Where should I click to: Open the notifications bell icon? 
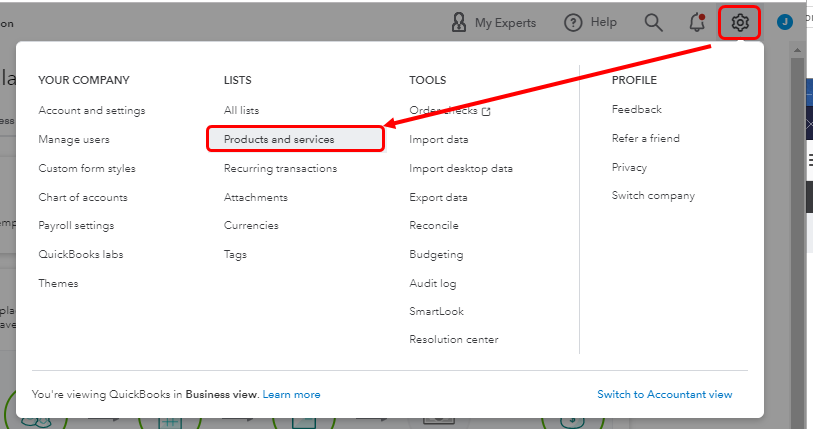[697, 22]
